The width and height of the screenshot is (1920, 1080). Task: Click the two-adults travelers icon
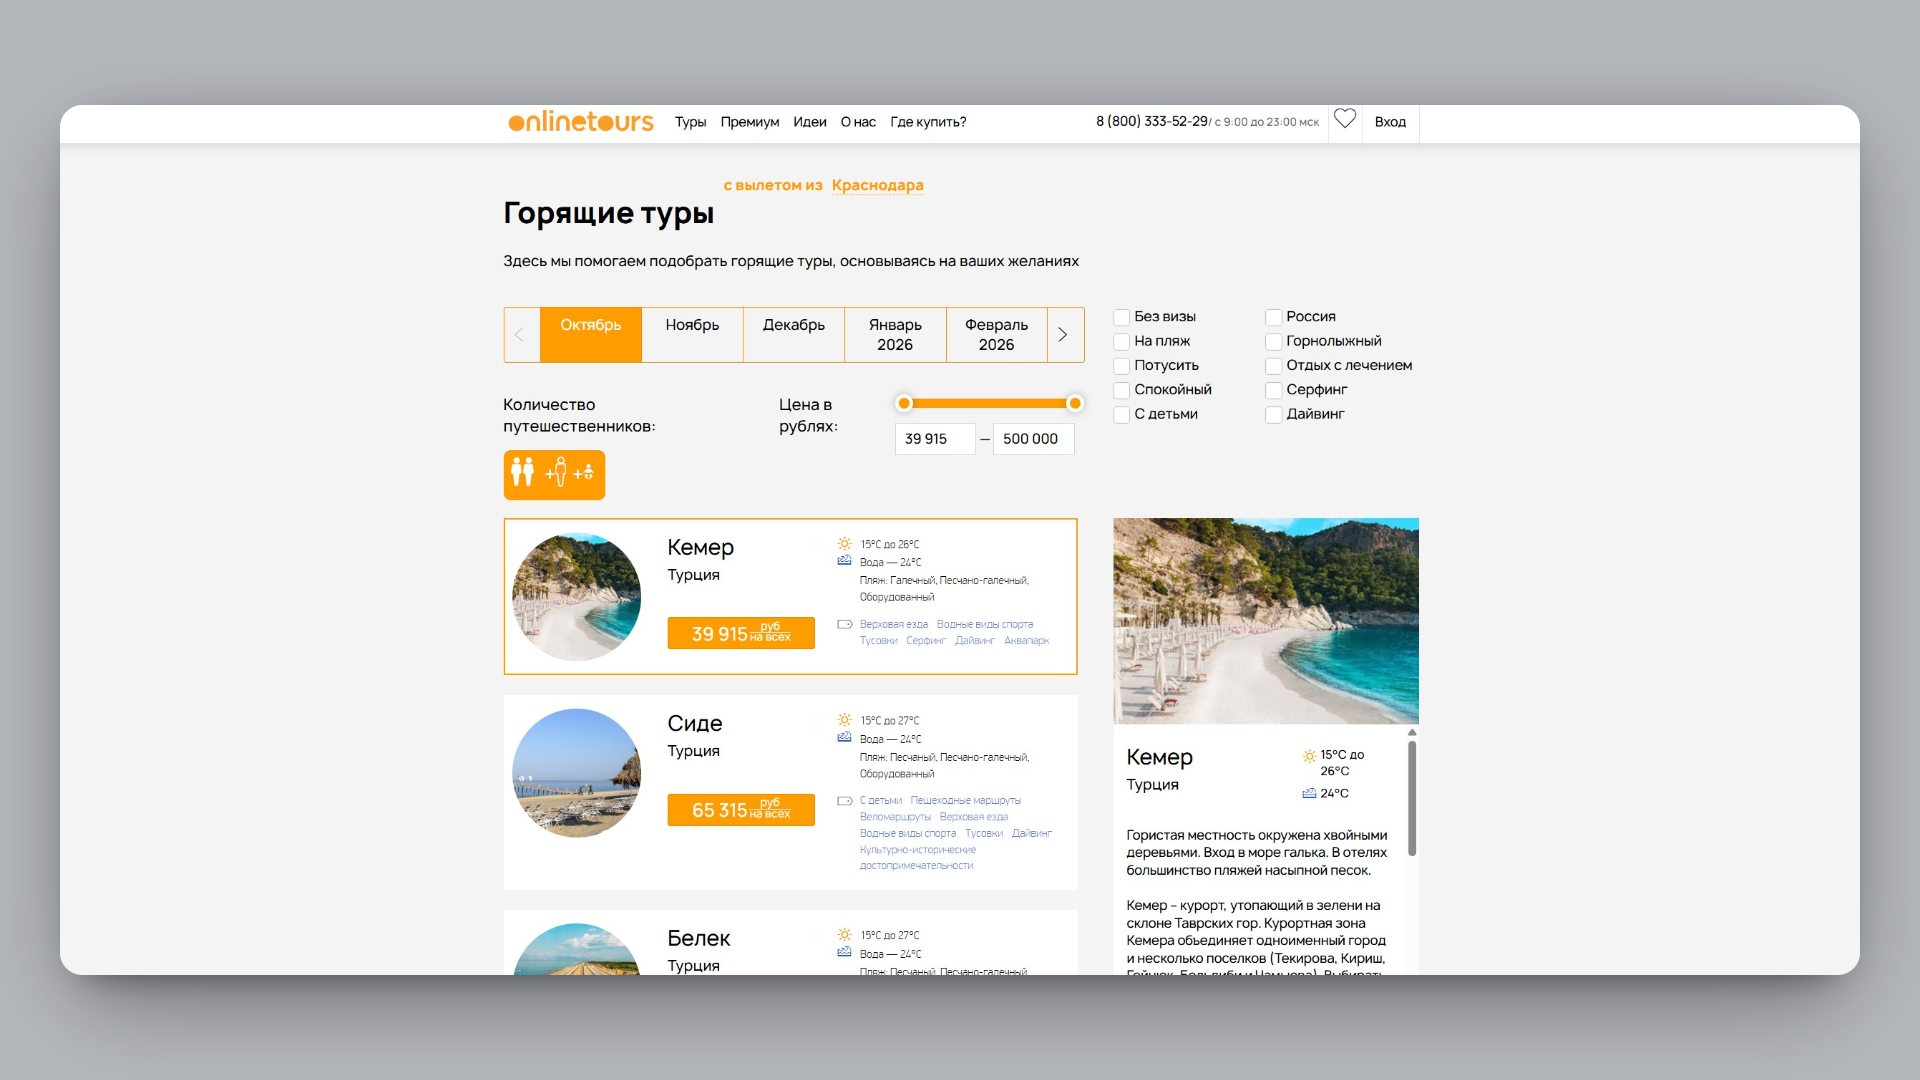pyautogui.click(x=522, y=473)
